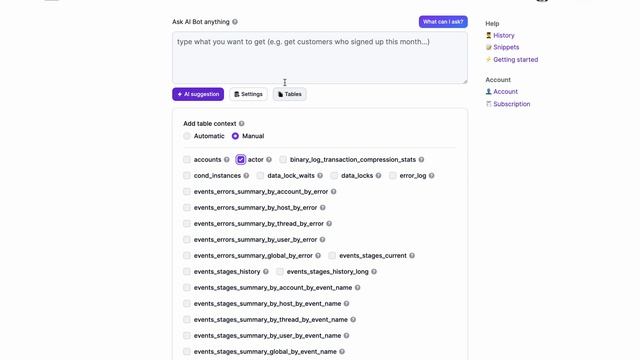Open info icon for events_errors_summary_by_user_by_error

pos(322,240)
